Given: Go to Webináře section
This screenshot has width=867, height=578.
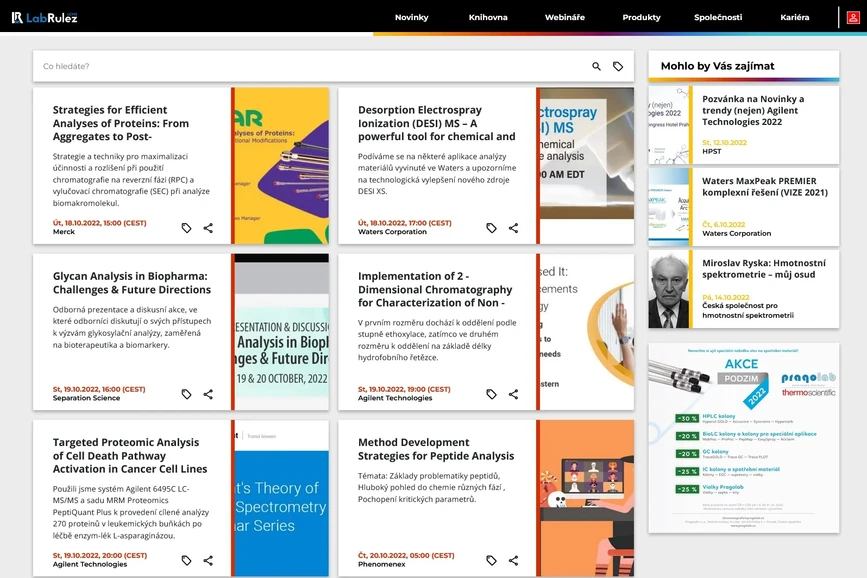Looking at the screenshot, I should [565, 17].
